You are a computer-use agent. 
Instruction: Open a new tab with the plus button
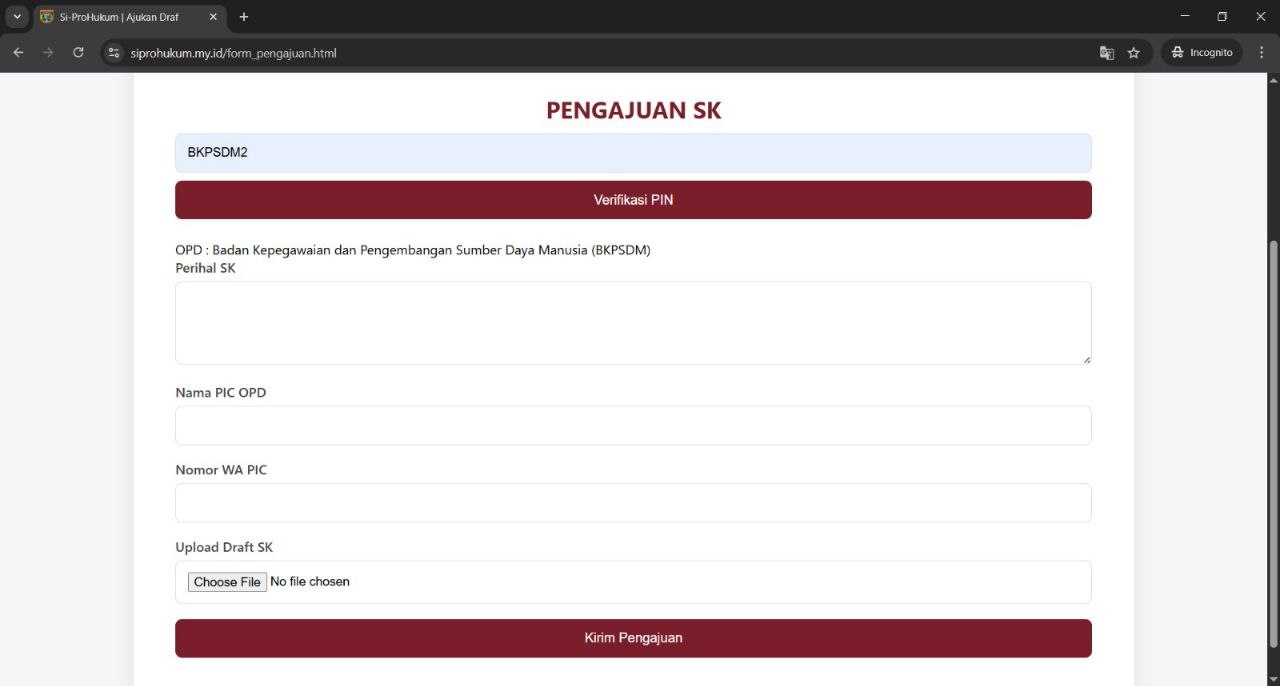pos(243,16)
